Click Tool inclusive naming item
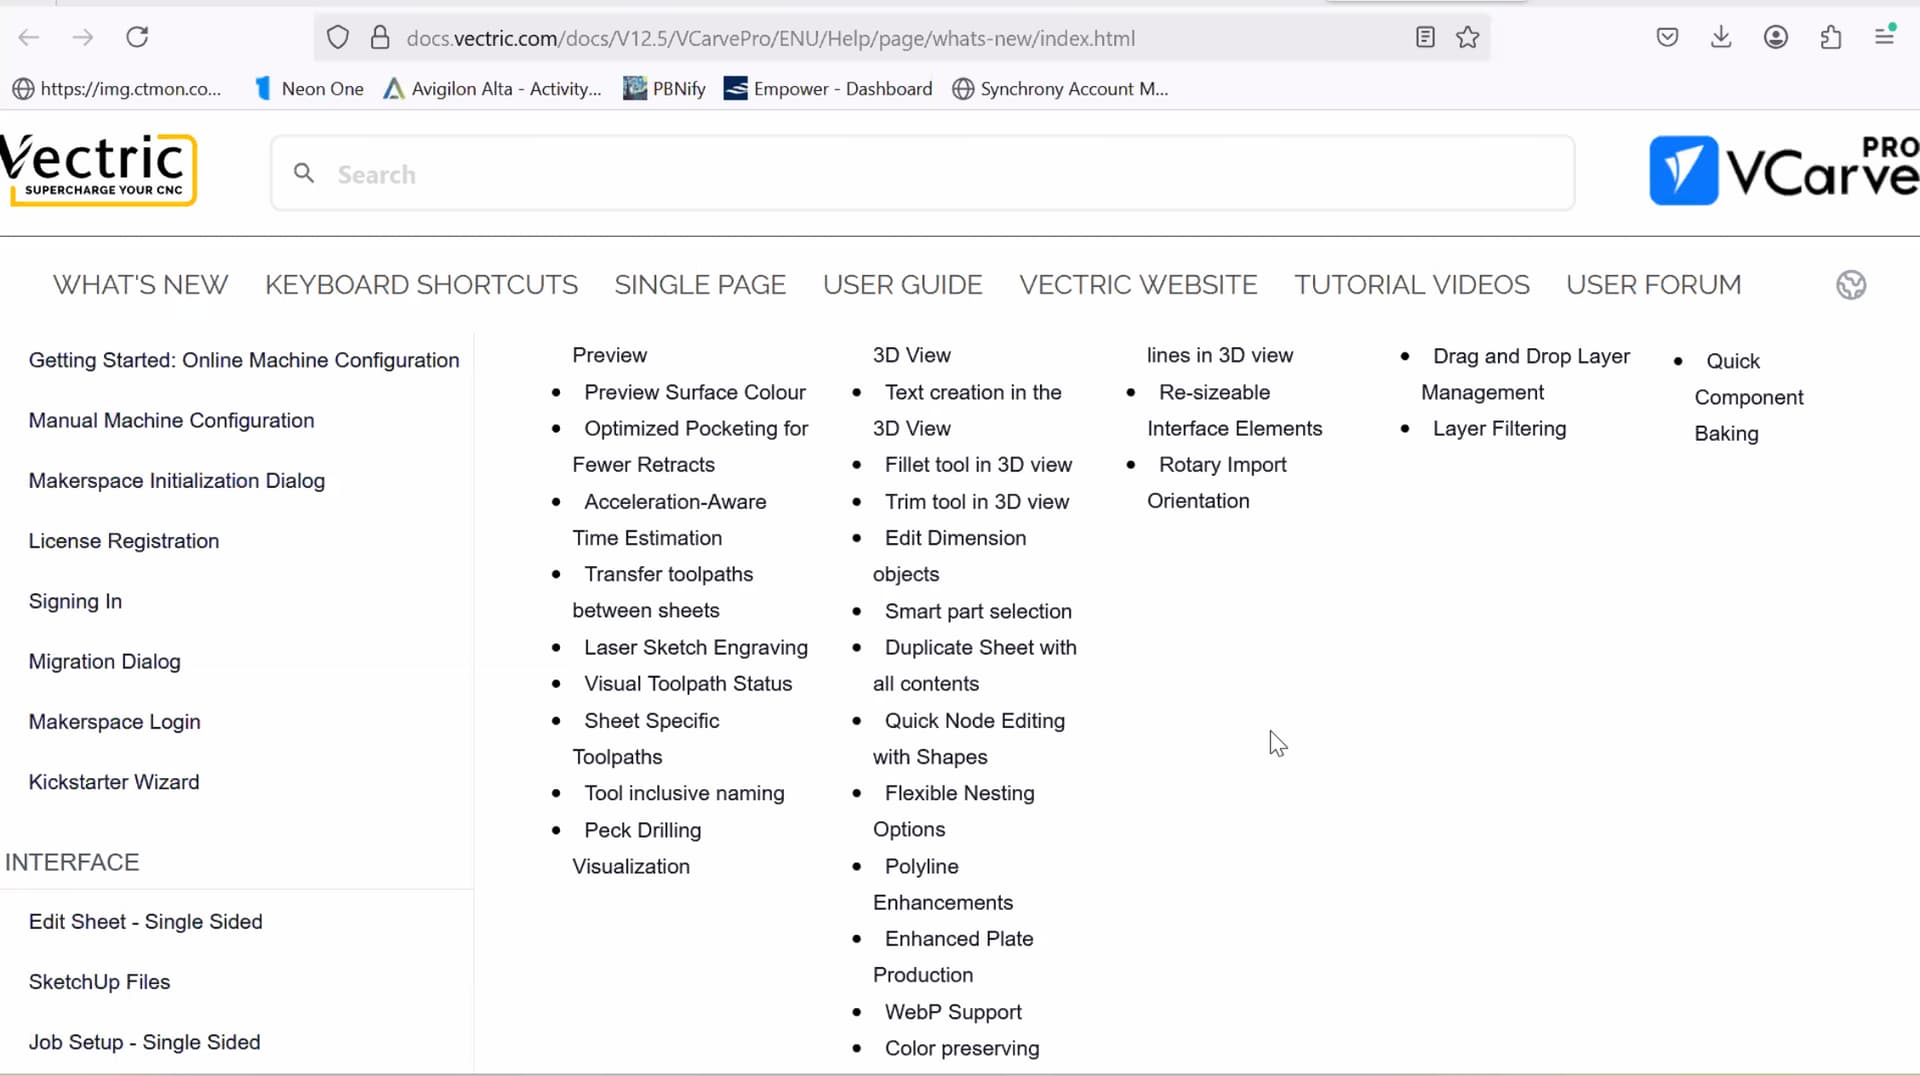Image resolution: width=1920 pixels, height=1076 pixels. click(684, 793)
